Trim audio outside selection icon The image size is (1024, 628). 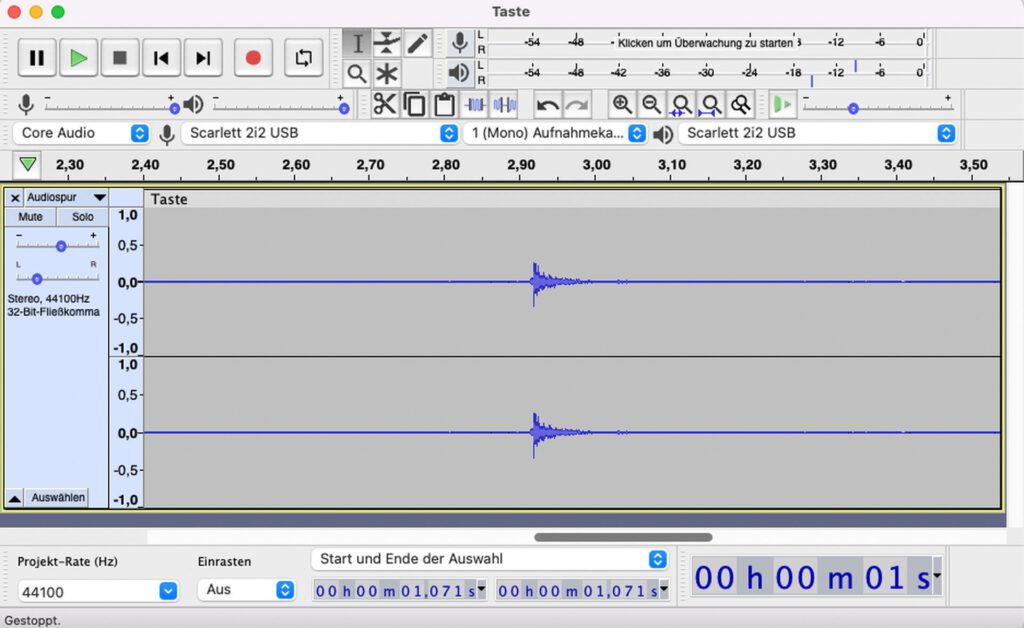point(475,104)
